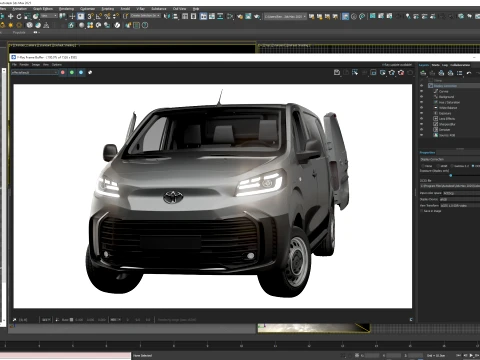Open the Mirror tool
Image resolution: width=480 pixels, height=360 pixels.
167,16
